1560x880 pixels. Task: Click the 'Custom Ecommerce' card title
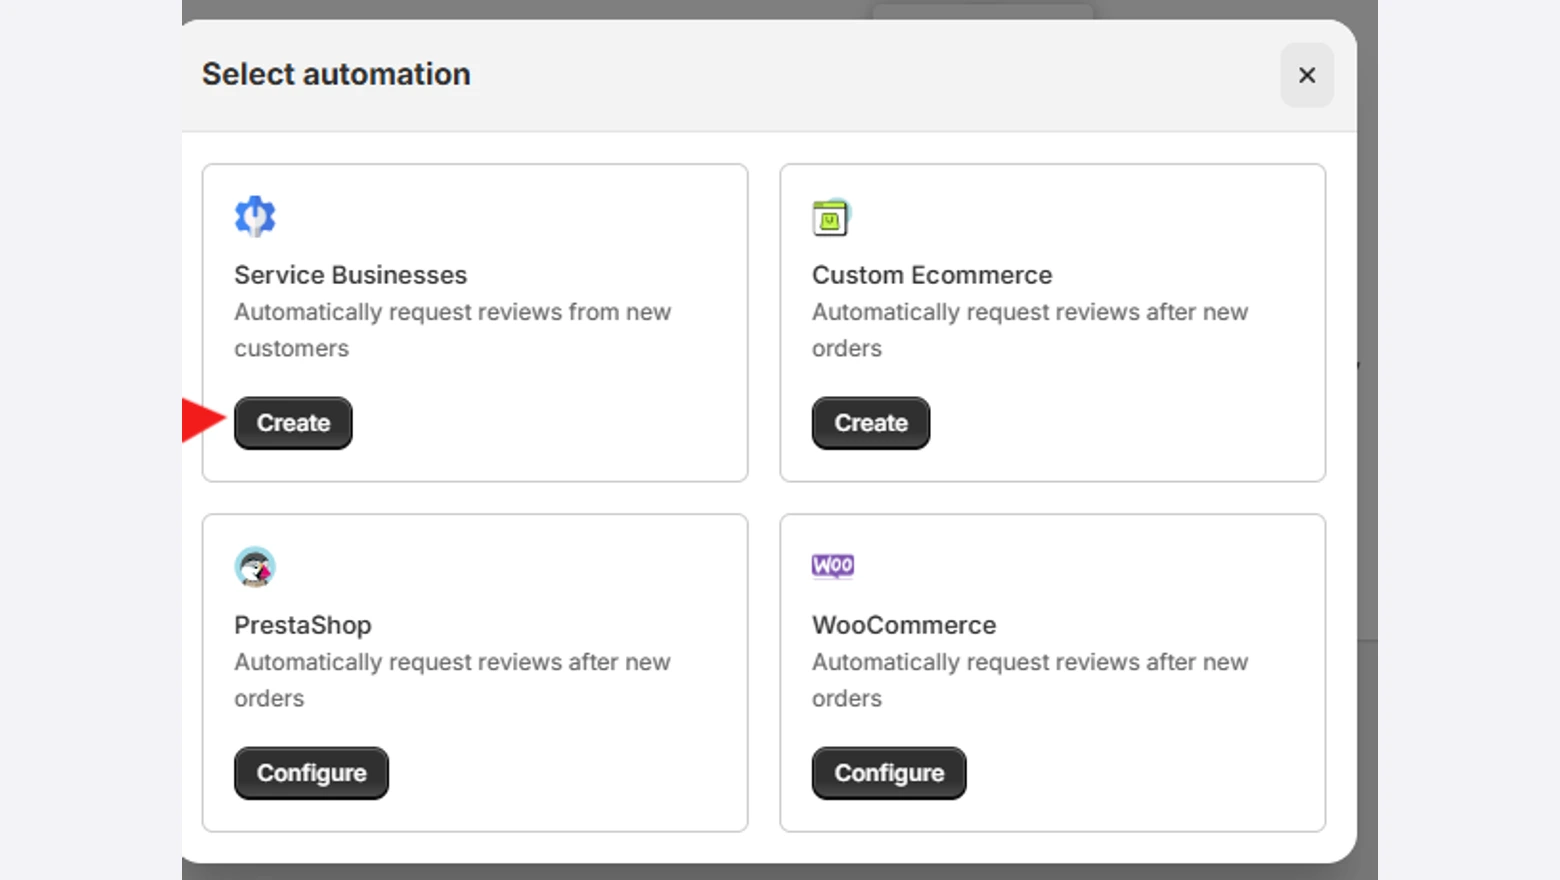pos(932,275)
